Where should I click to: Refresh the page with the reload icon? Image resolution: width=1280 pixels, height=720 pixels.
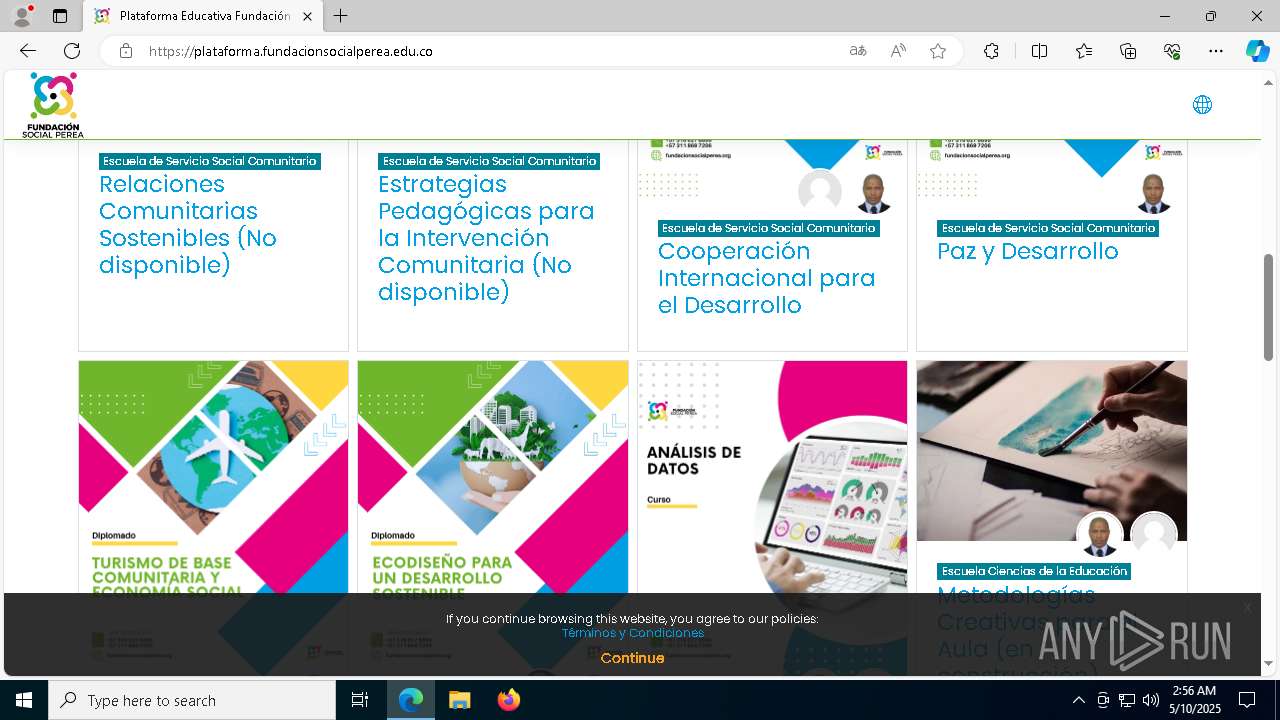click(x=72, y=51)
